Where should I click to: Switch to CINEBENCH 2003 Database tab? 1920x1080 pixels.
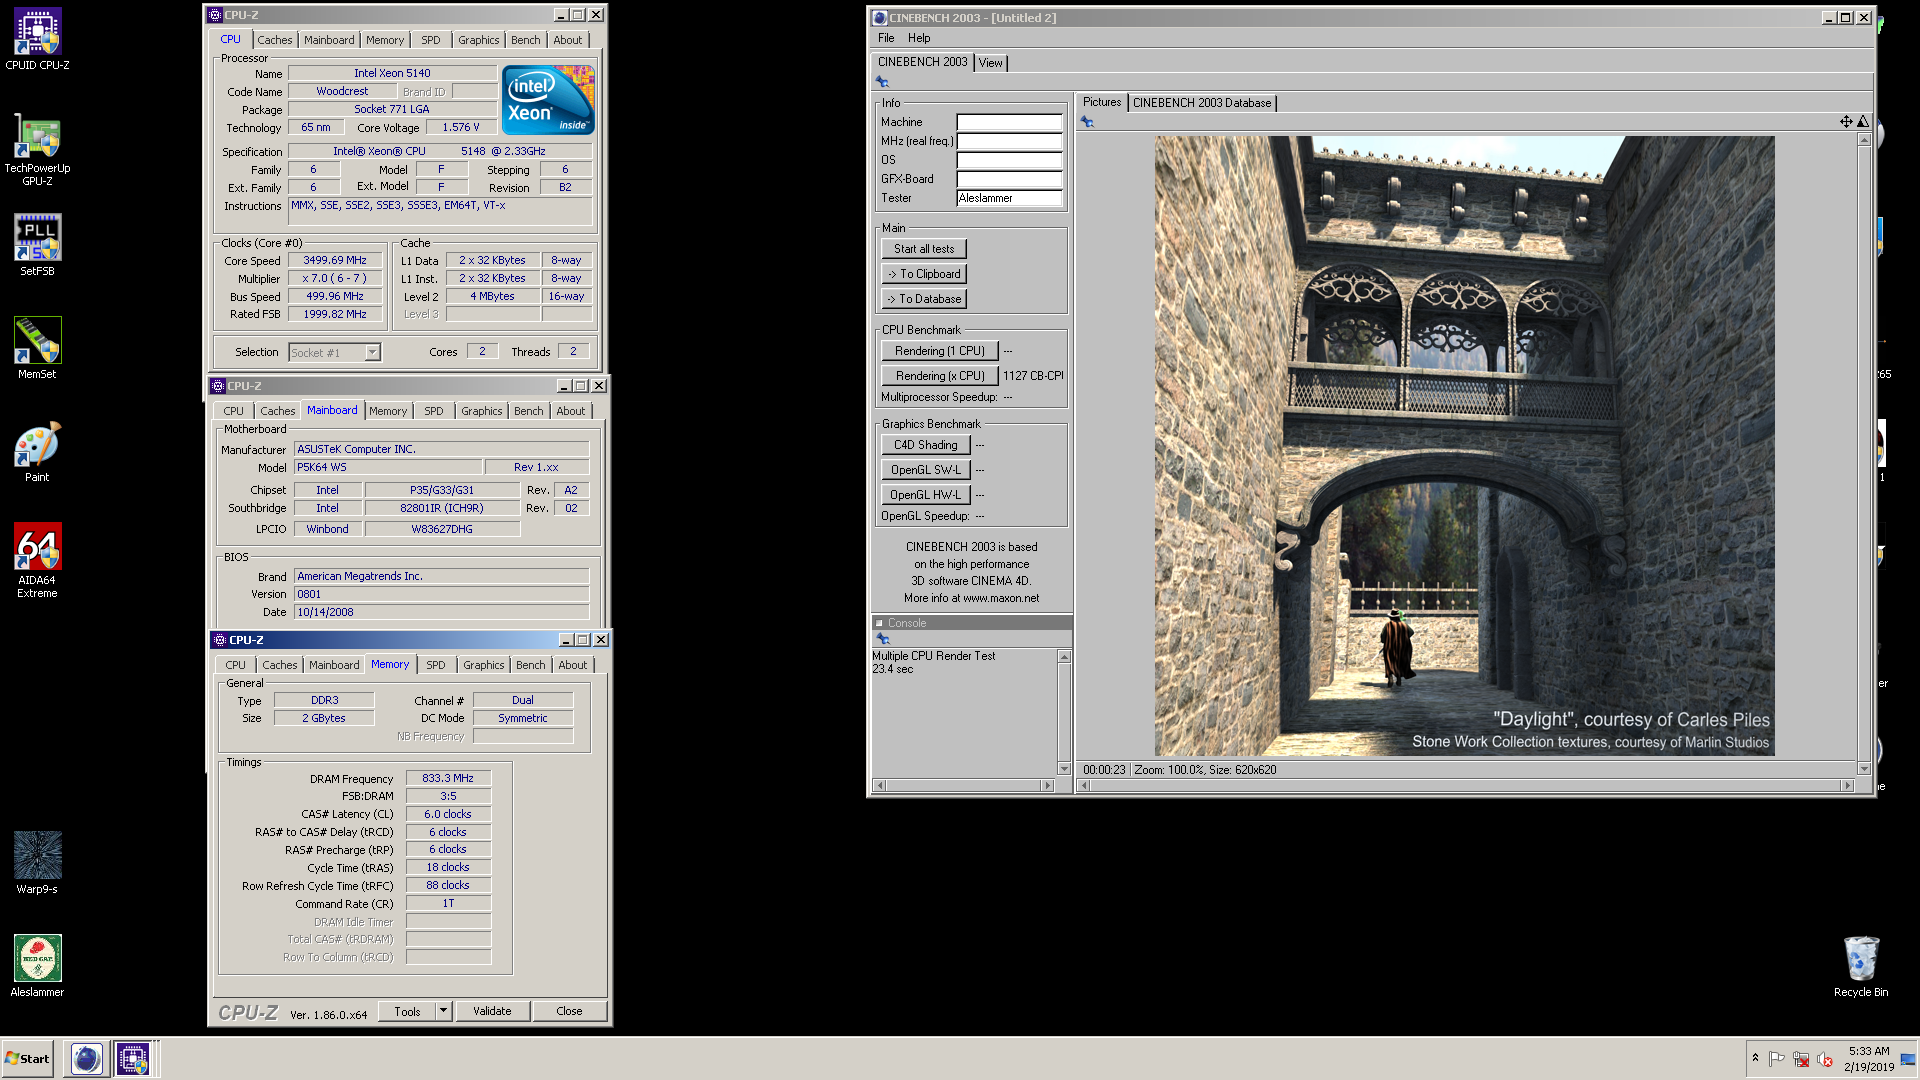click(1202, 103)
